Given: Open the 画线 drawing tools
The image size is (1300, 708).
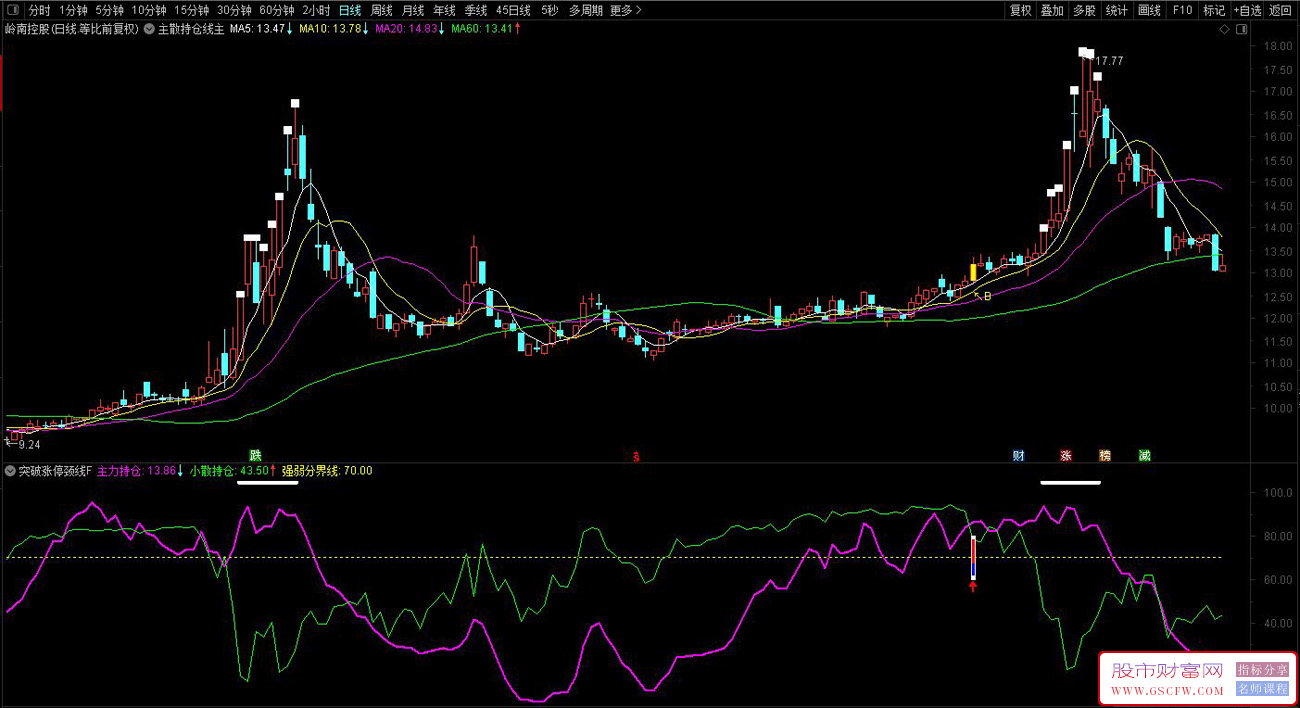Looking at the screenshot, I should [x=1149, y=11].
